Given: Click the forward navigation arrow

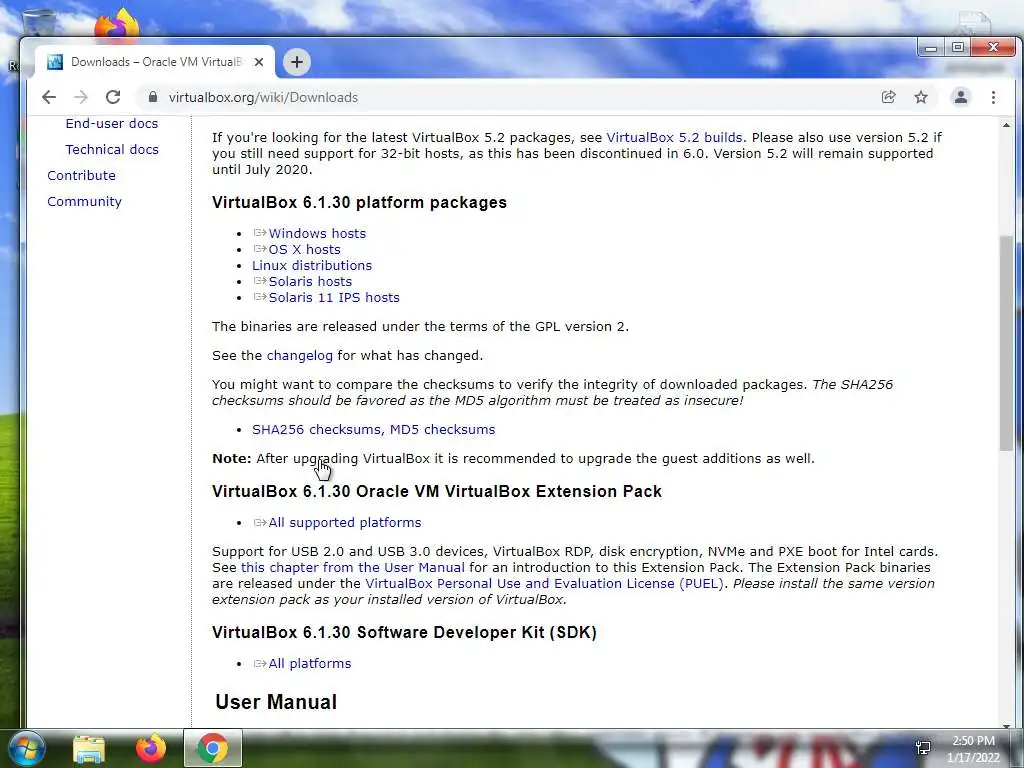Looking at the screenshot, I should (x=80, y=97).
